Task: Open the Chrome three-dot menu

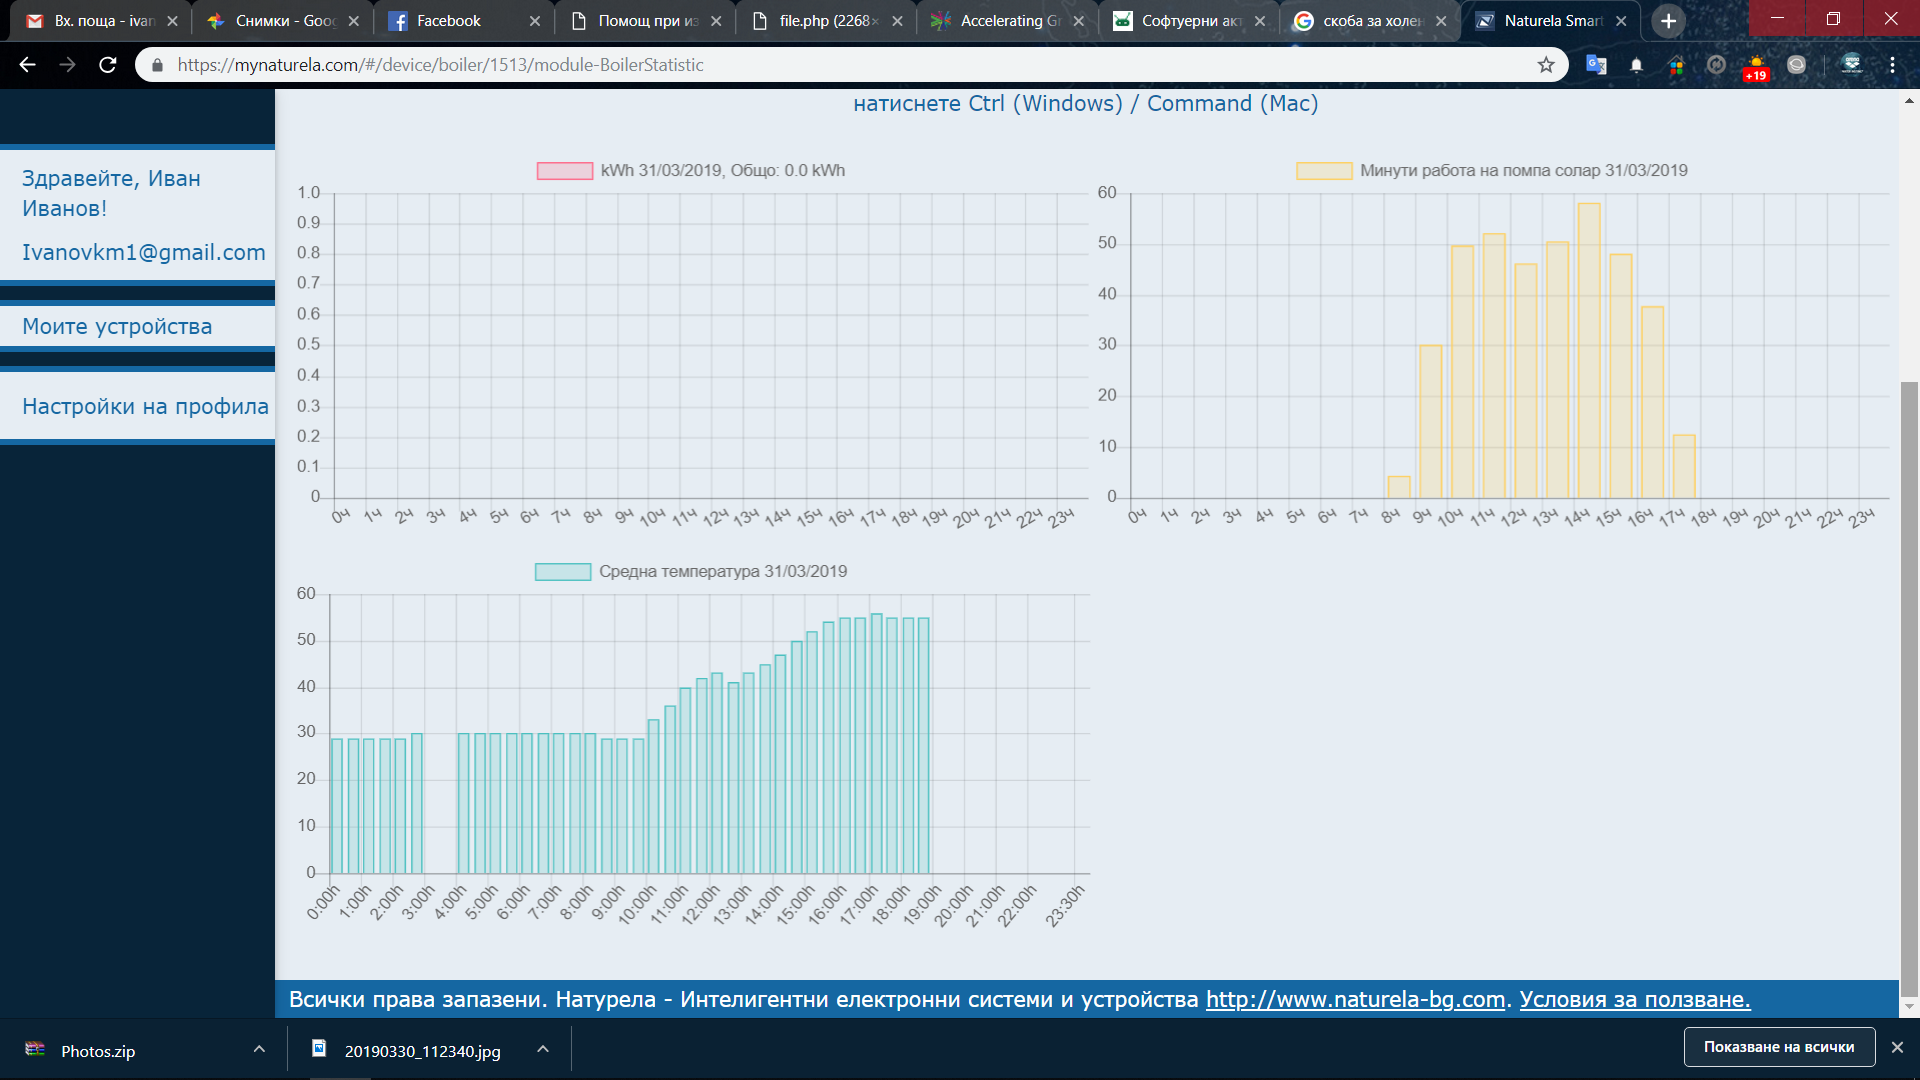Action: click(x=1892, y=65)
